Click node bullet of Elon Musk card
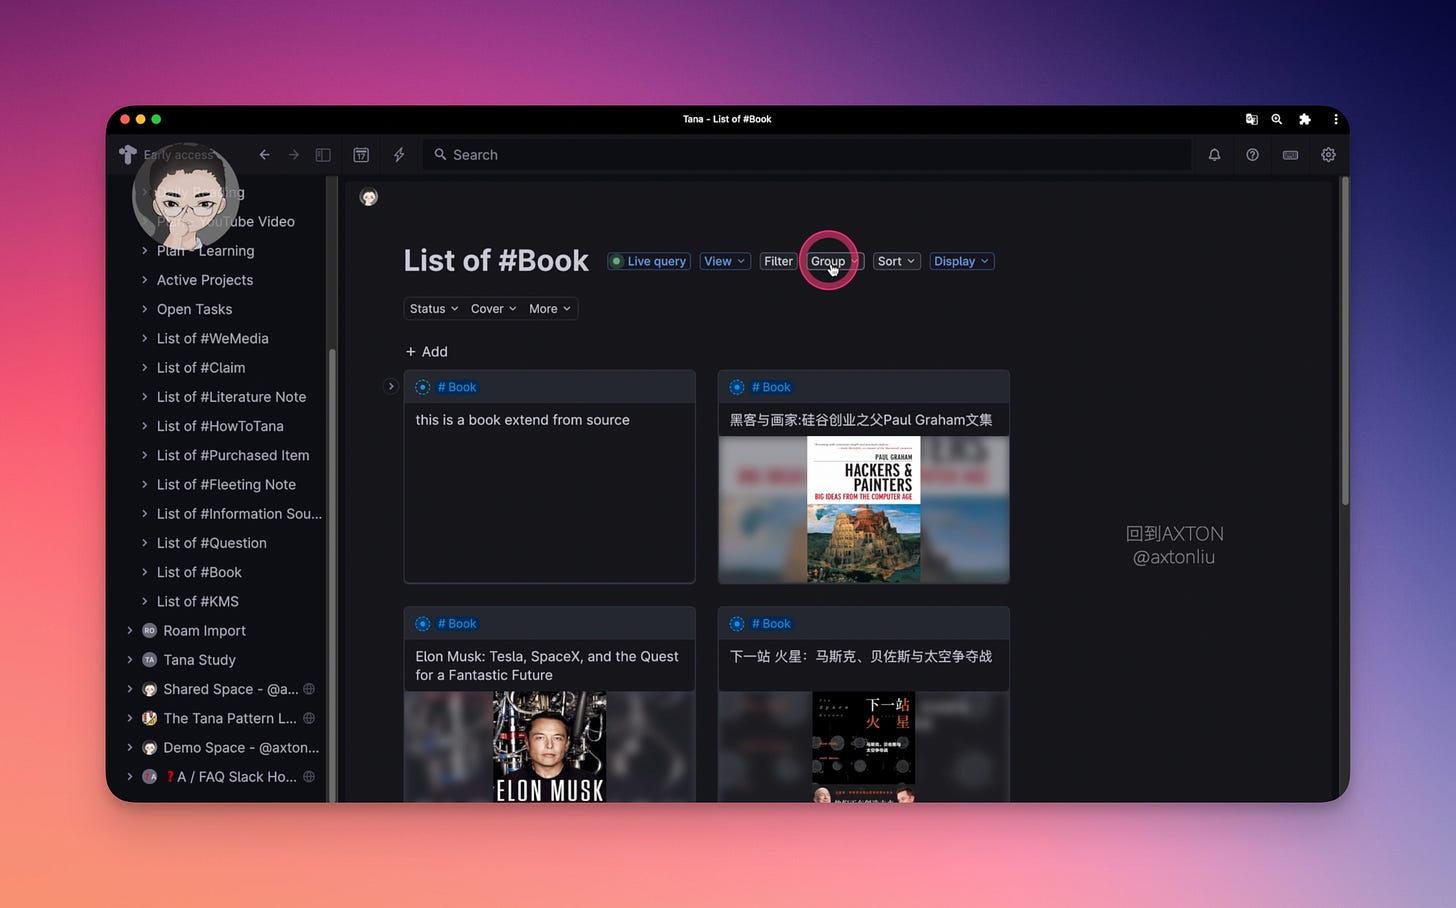The image size is (1456, 908). click(423, 624)
